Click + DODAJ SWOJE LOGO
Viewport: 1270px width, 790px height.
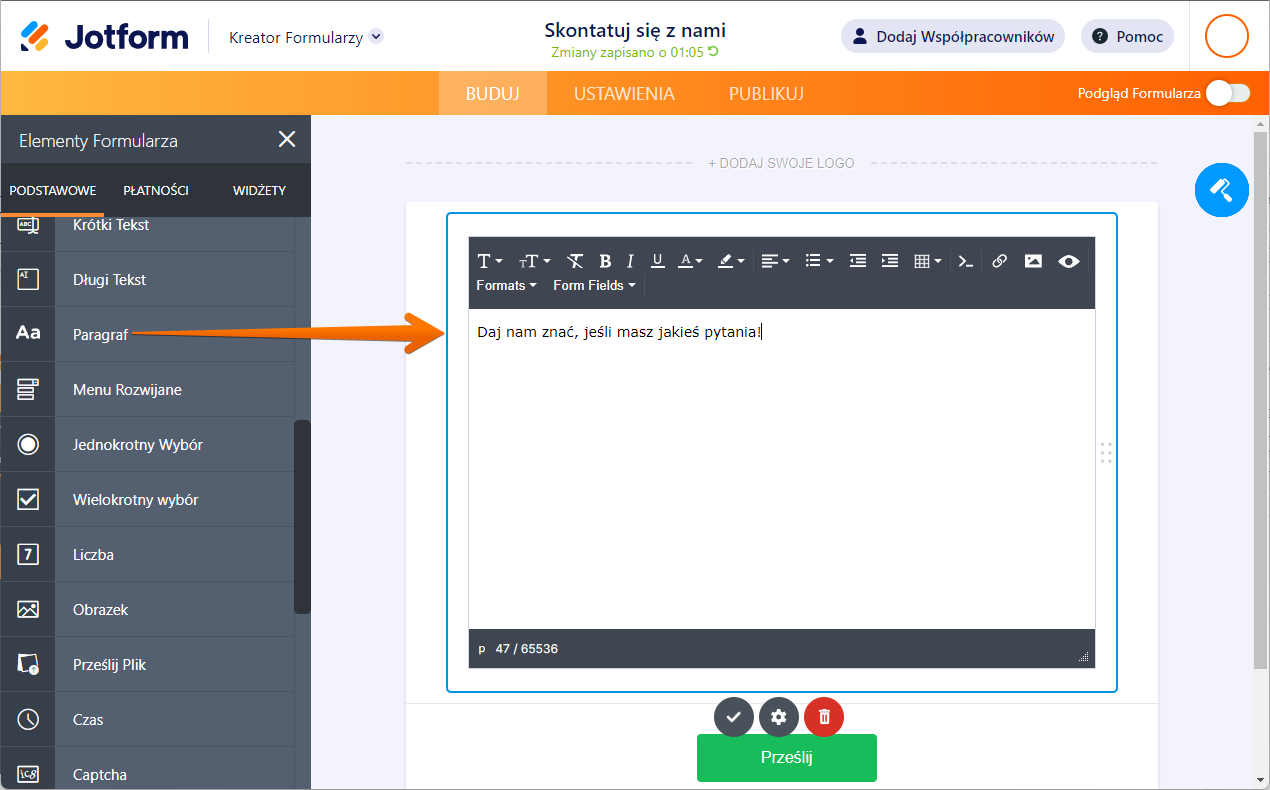[x=781, y=163]
